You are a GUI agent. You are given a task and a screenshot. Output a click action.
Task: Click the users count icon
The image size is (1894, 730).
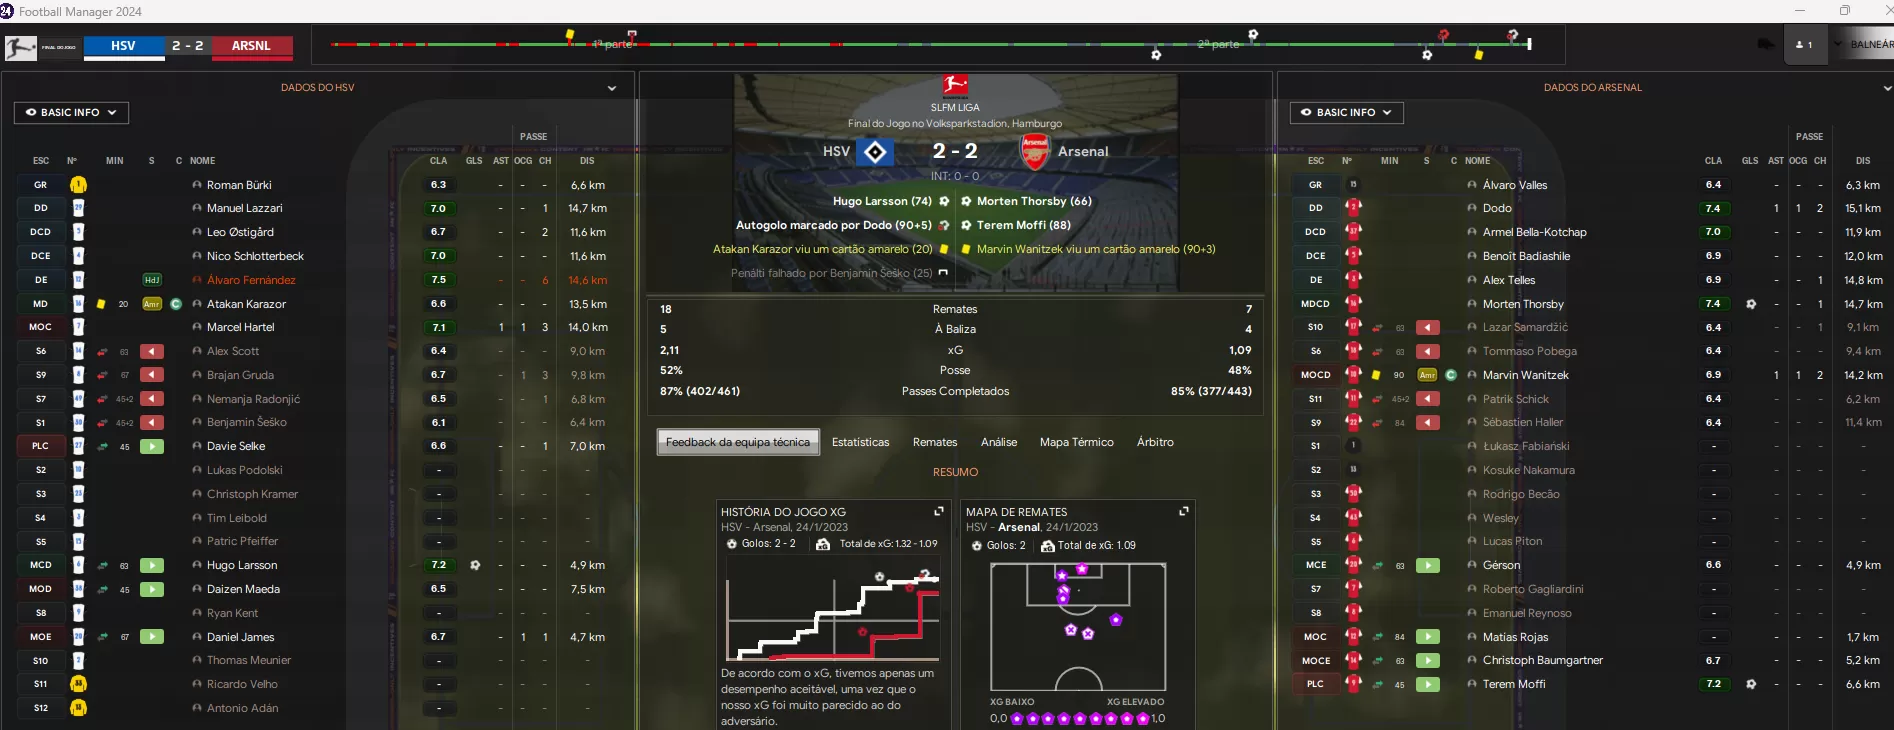(x=1804, y=45)
